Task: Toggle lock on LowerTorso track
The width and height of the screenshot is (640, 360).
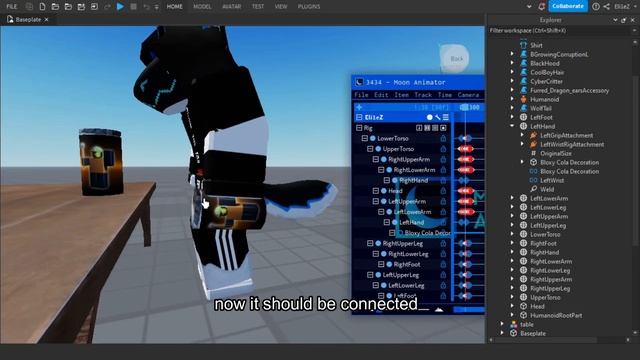Action: coord(443,138)
